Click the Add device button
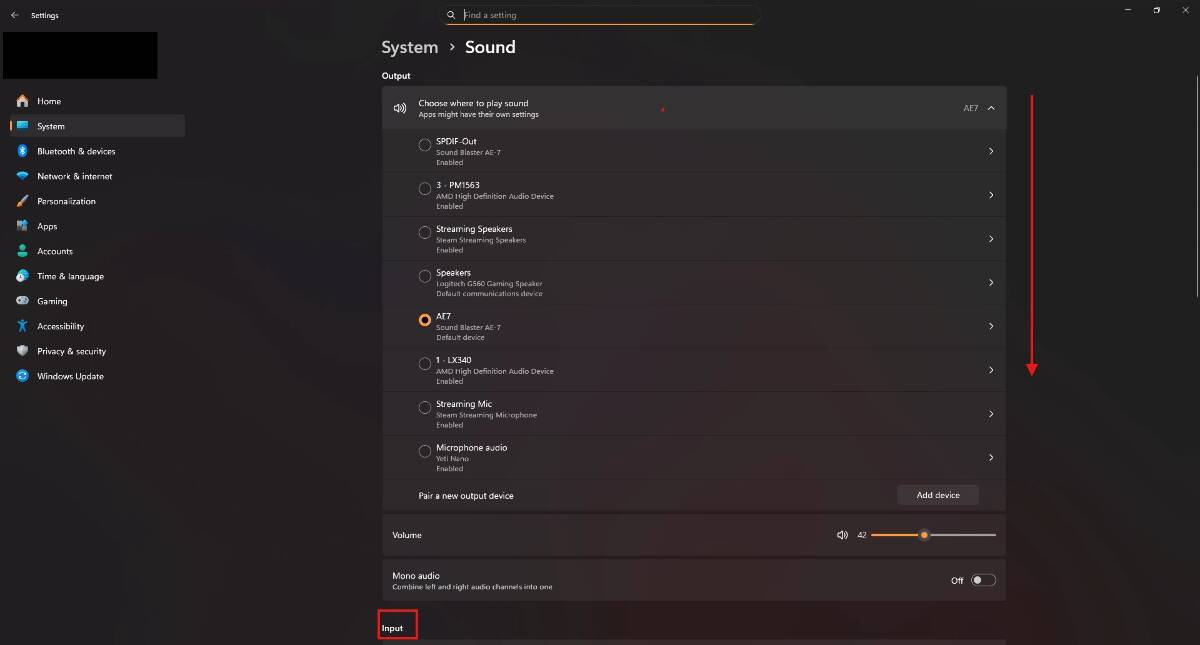The height and width of the screenshot is (645, 1200). coord(937,495)
